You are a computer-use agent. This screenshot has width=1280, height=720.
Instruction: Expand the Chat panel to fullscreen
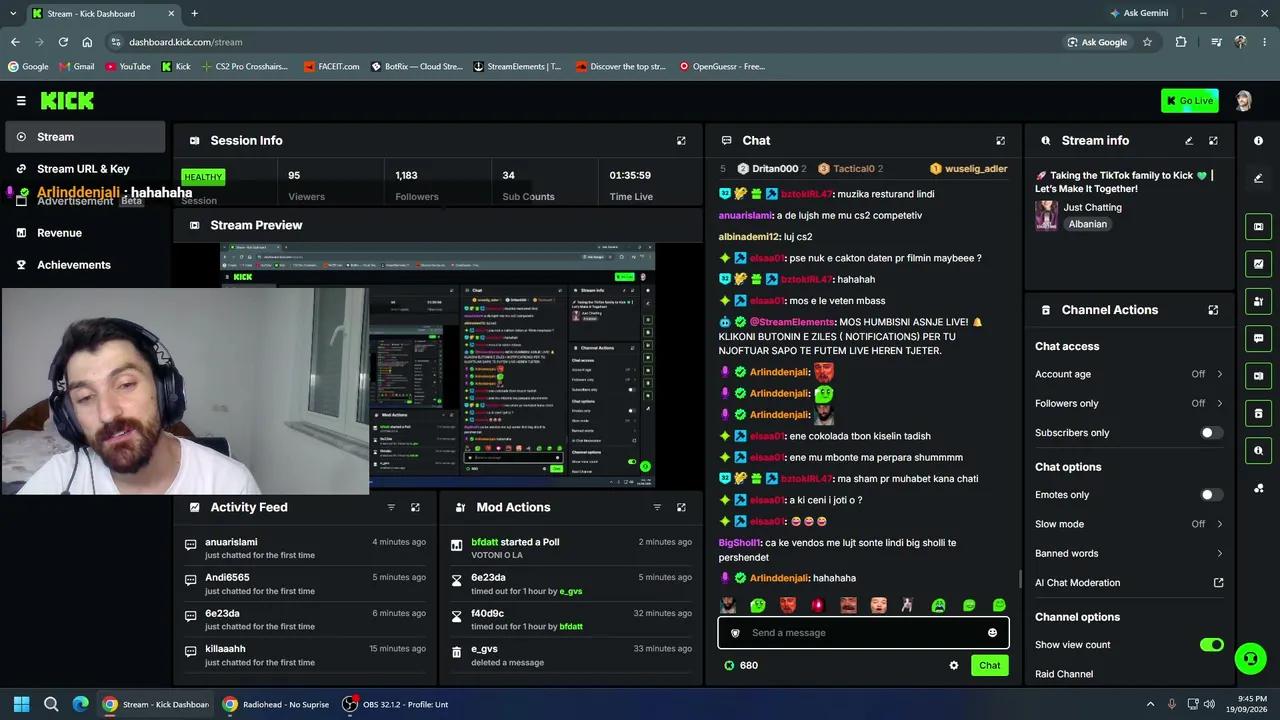[1000, 141]
